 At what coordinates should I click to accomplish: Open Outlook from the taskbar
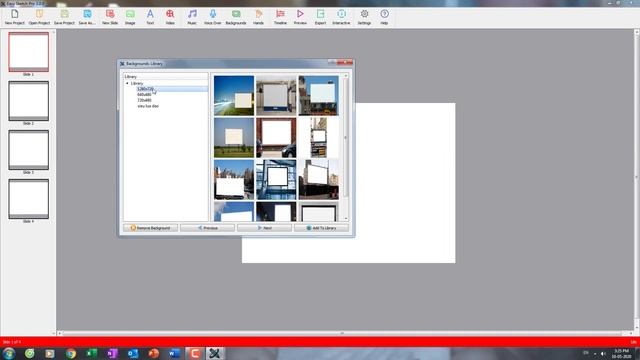[x=133, y=353]
